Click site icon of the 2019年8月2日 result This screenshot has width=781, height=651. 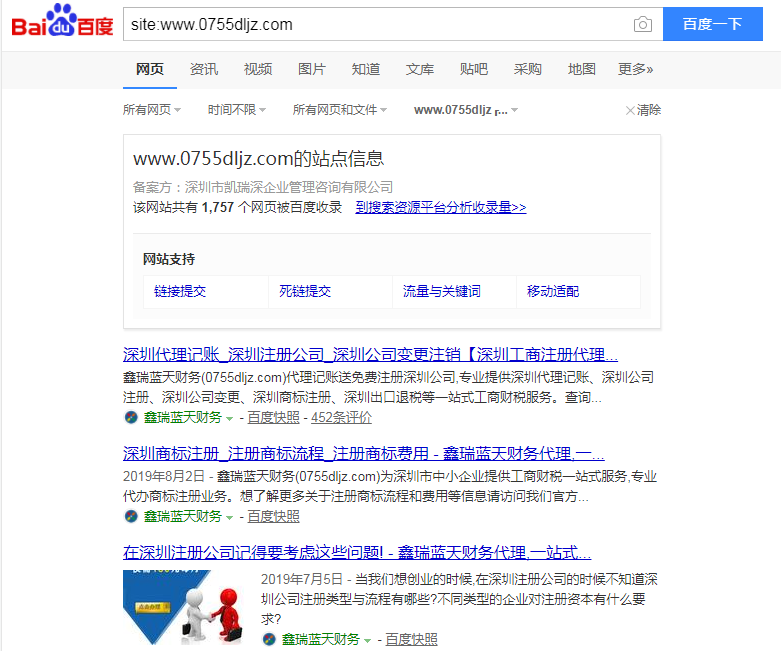(131, 517)
